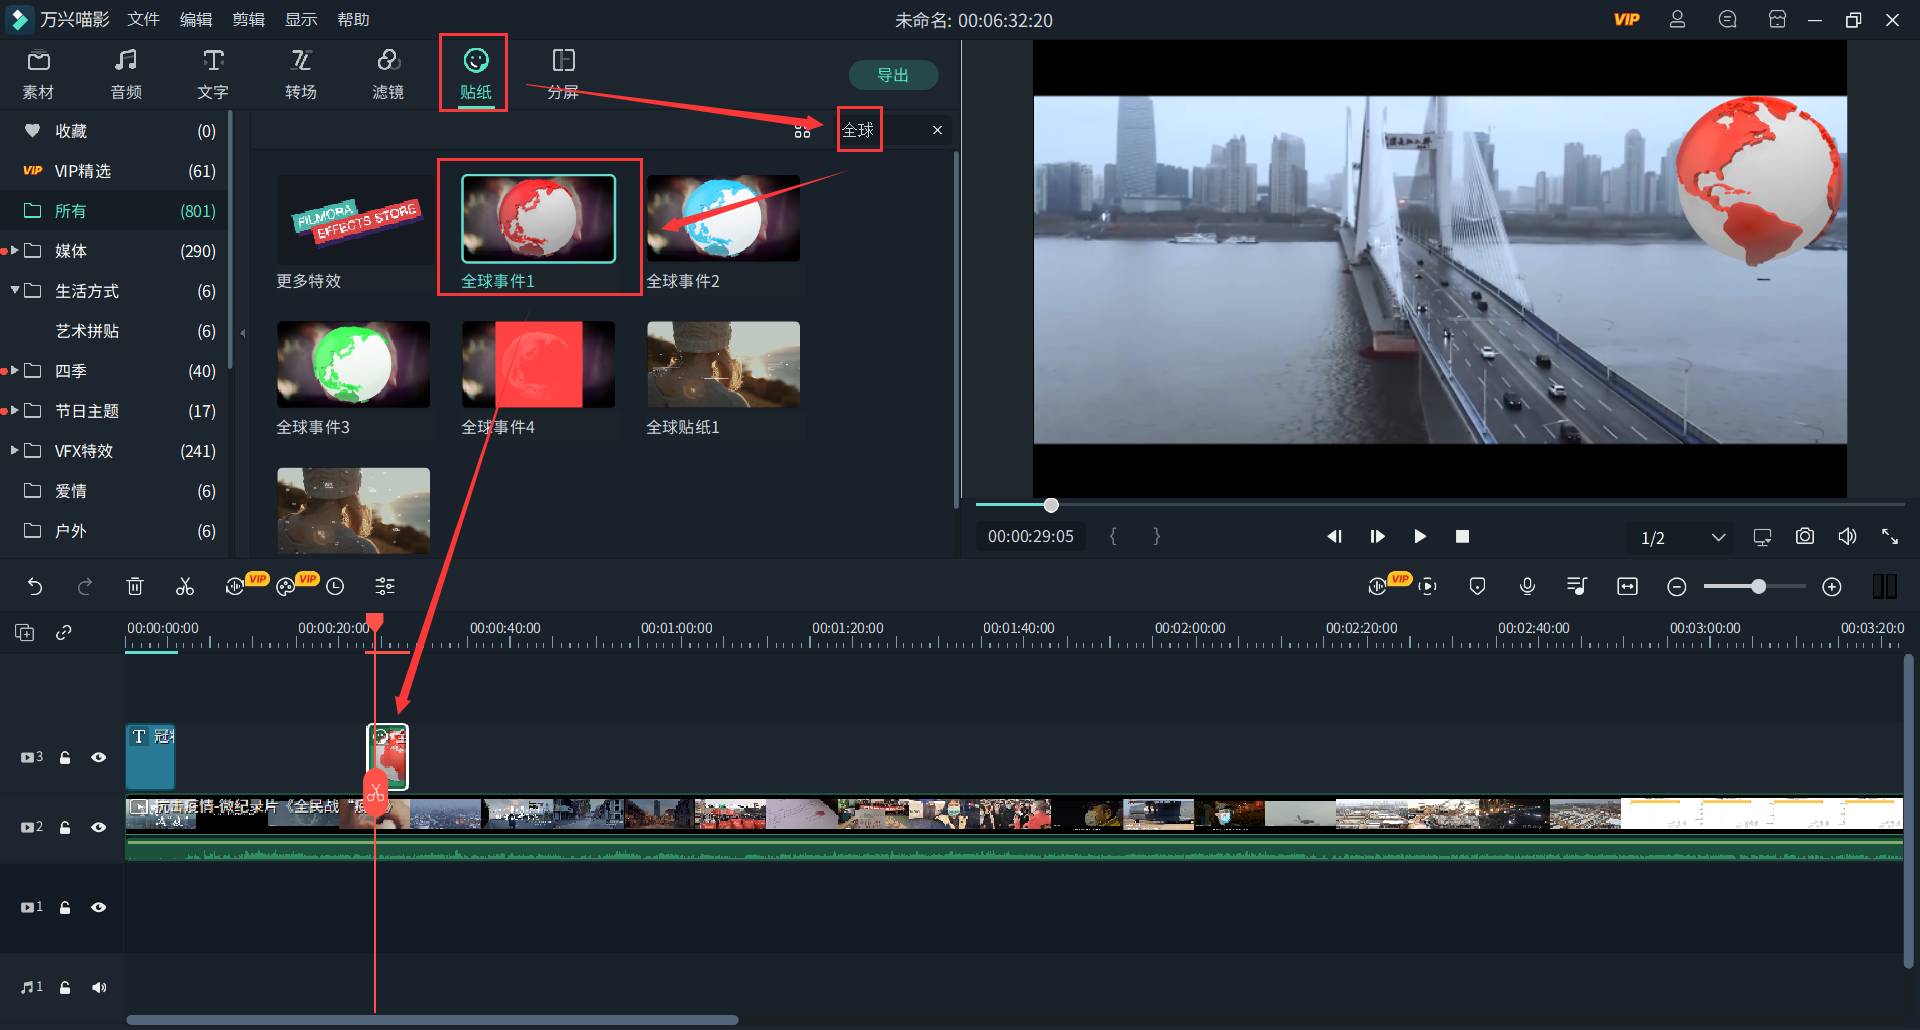Image resolution: width=1920 pixels, height=1030 pixels.
Task: Switch to the 转场 tab
Action: click(x=300, y=75)
